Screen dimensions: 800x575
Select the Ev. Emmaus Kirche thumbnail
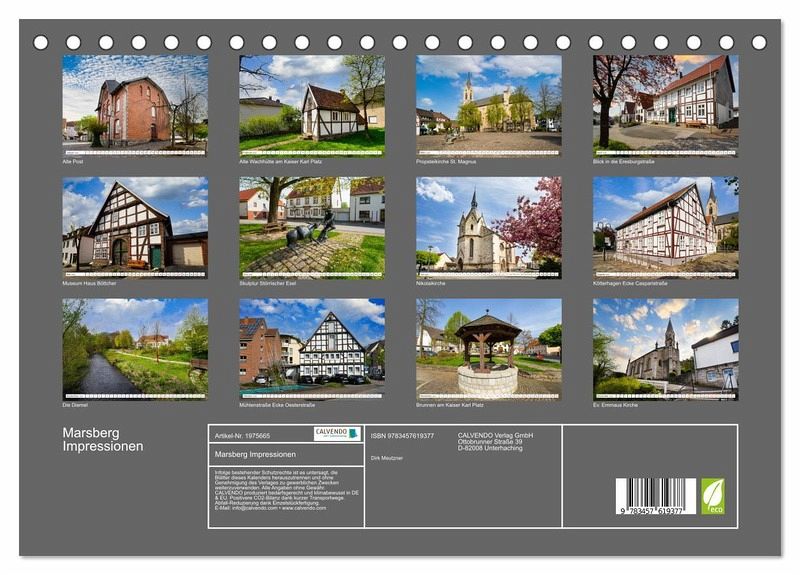(665, 346)
